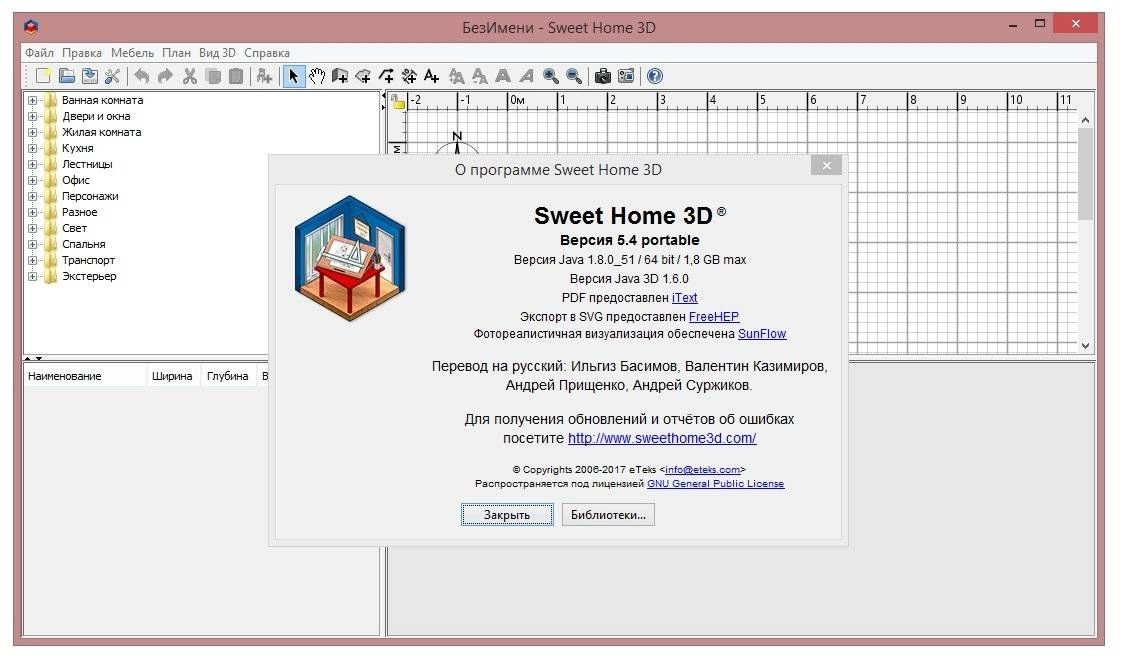Copy selection toolbar icon
1122x665 pixels.
[x=213, y=76]
